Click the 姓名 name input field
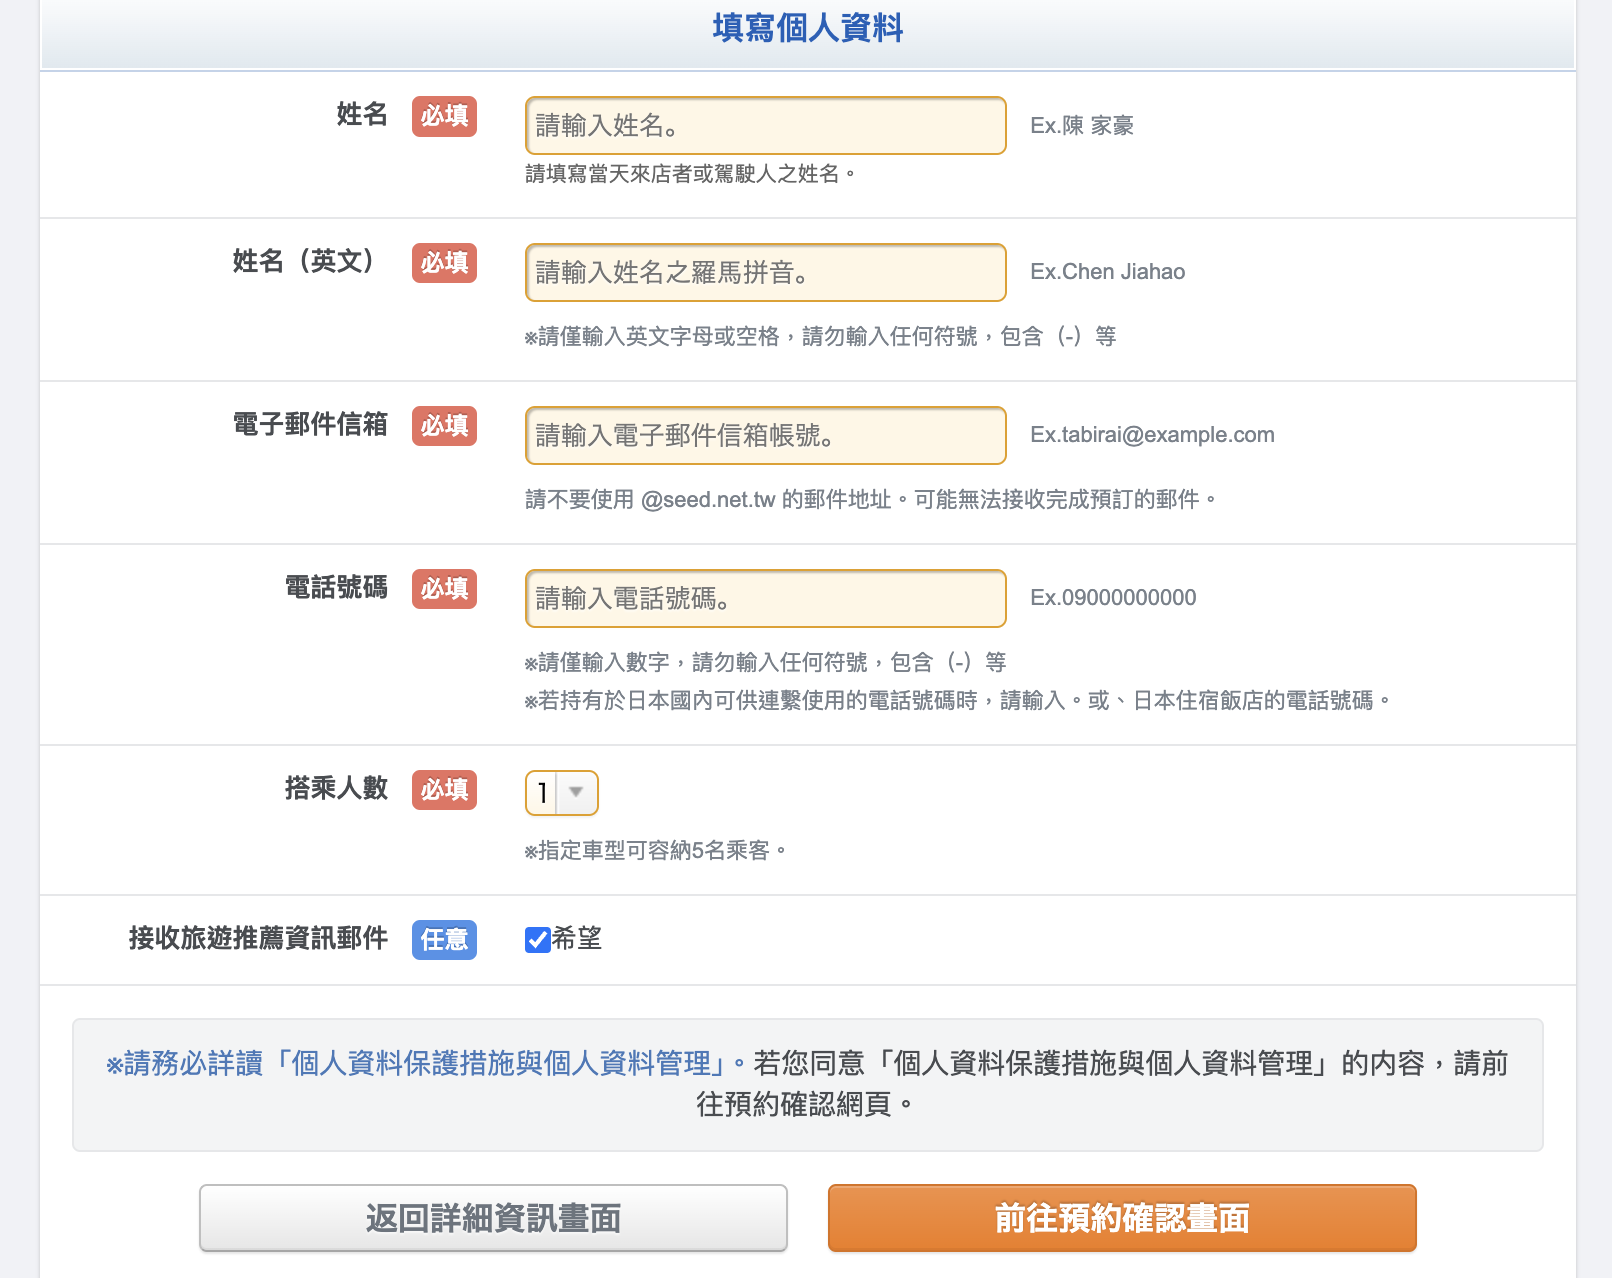 (765, 126)
